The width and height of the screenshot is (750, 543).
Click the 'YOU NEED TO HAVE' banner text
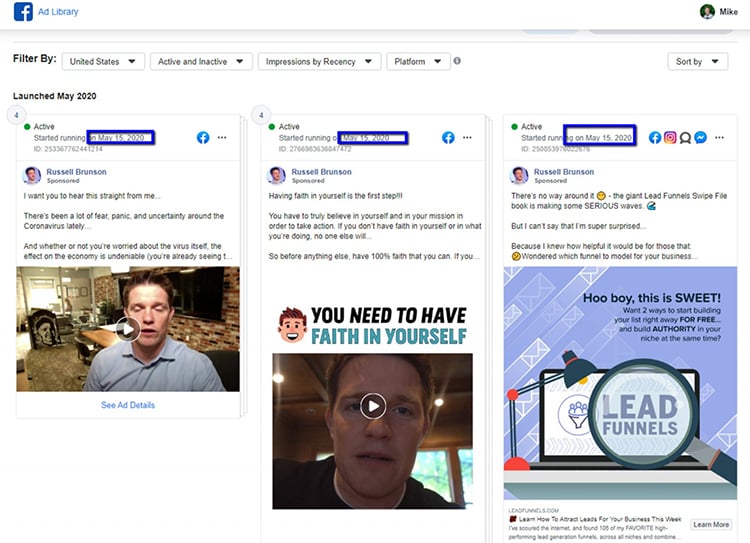[388, 315]
